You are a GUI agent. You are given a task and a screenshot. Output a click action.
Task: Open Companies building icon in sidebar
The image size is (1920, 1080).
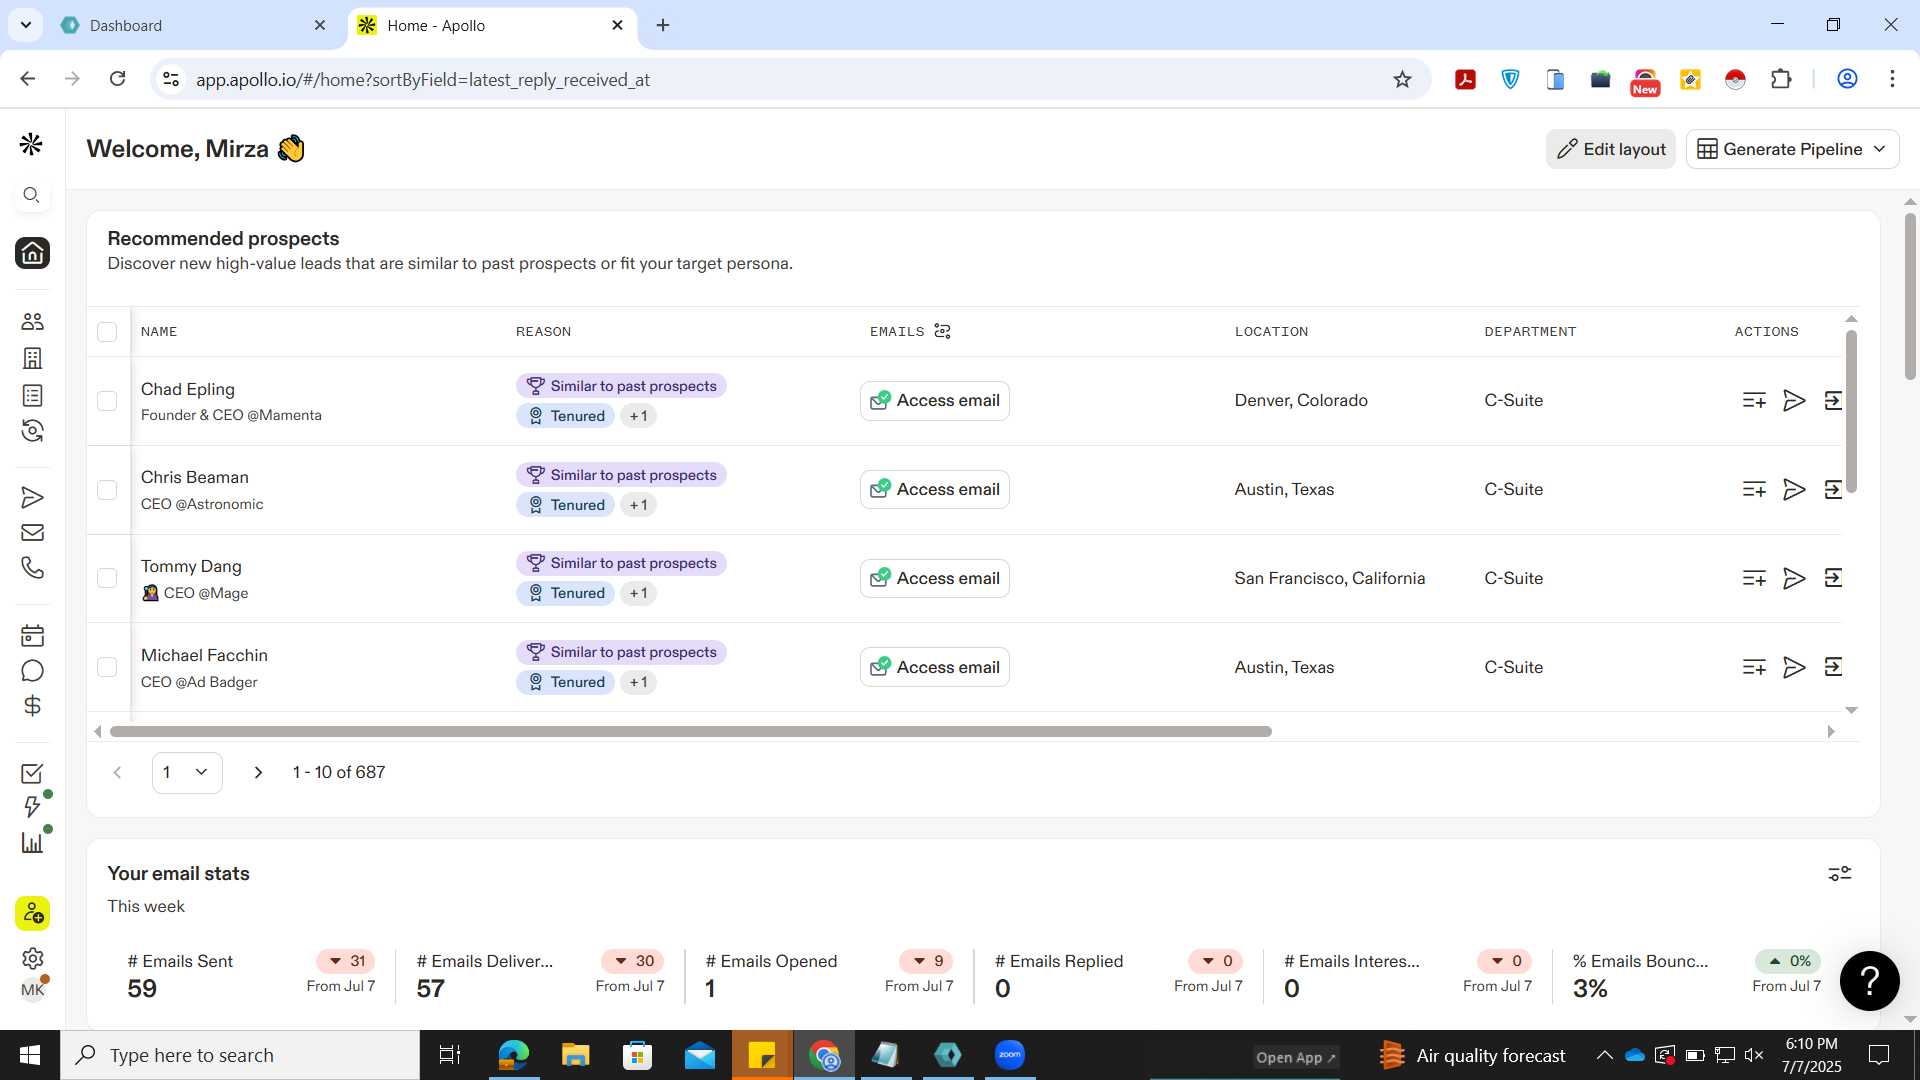32,358
